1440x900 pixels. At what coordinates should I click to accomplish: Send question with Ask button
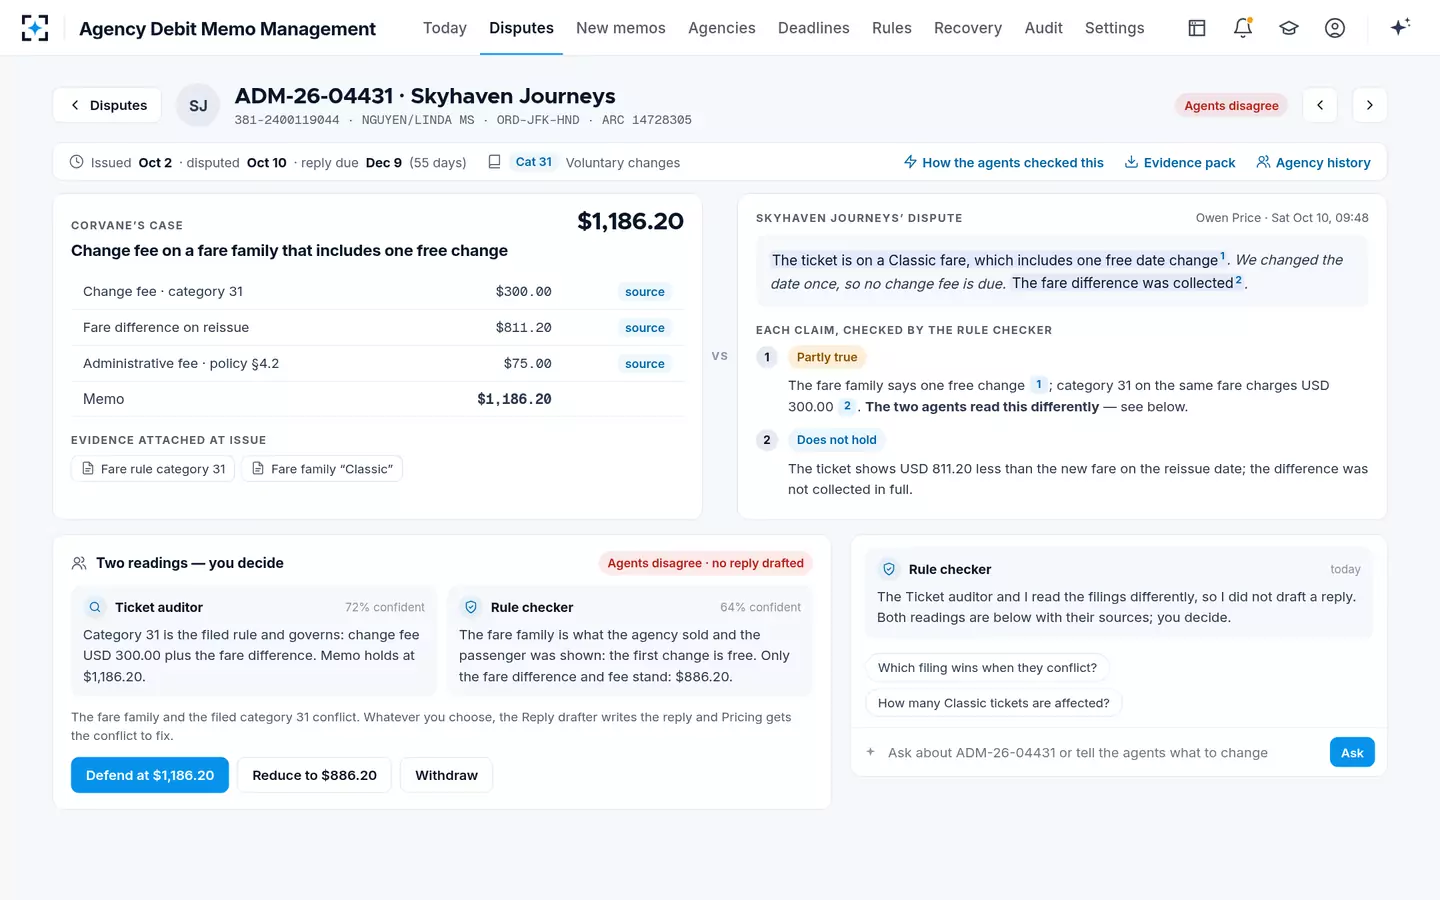click(x=1352, y=752)
